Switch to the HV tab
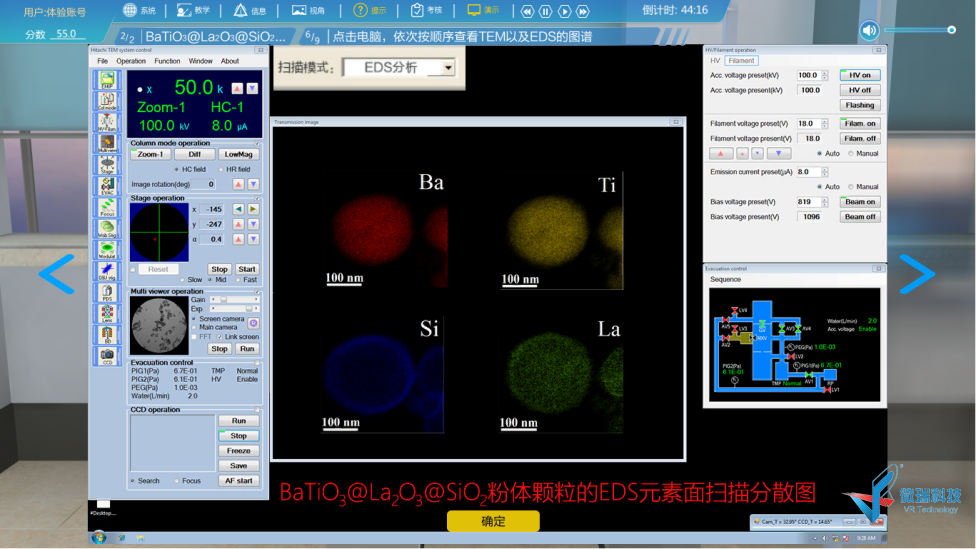 (x=715, y=61)
